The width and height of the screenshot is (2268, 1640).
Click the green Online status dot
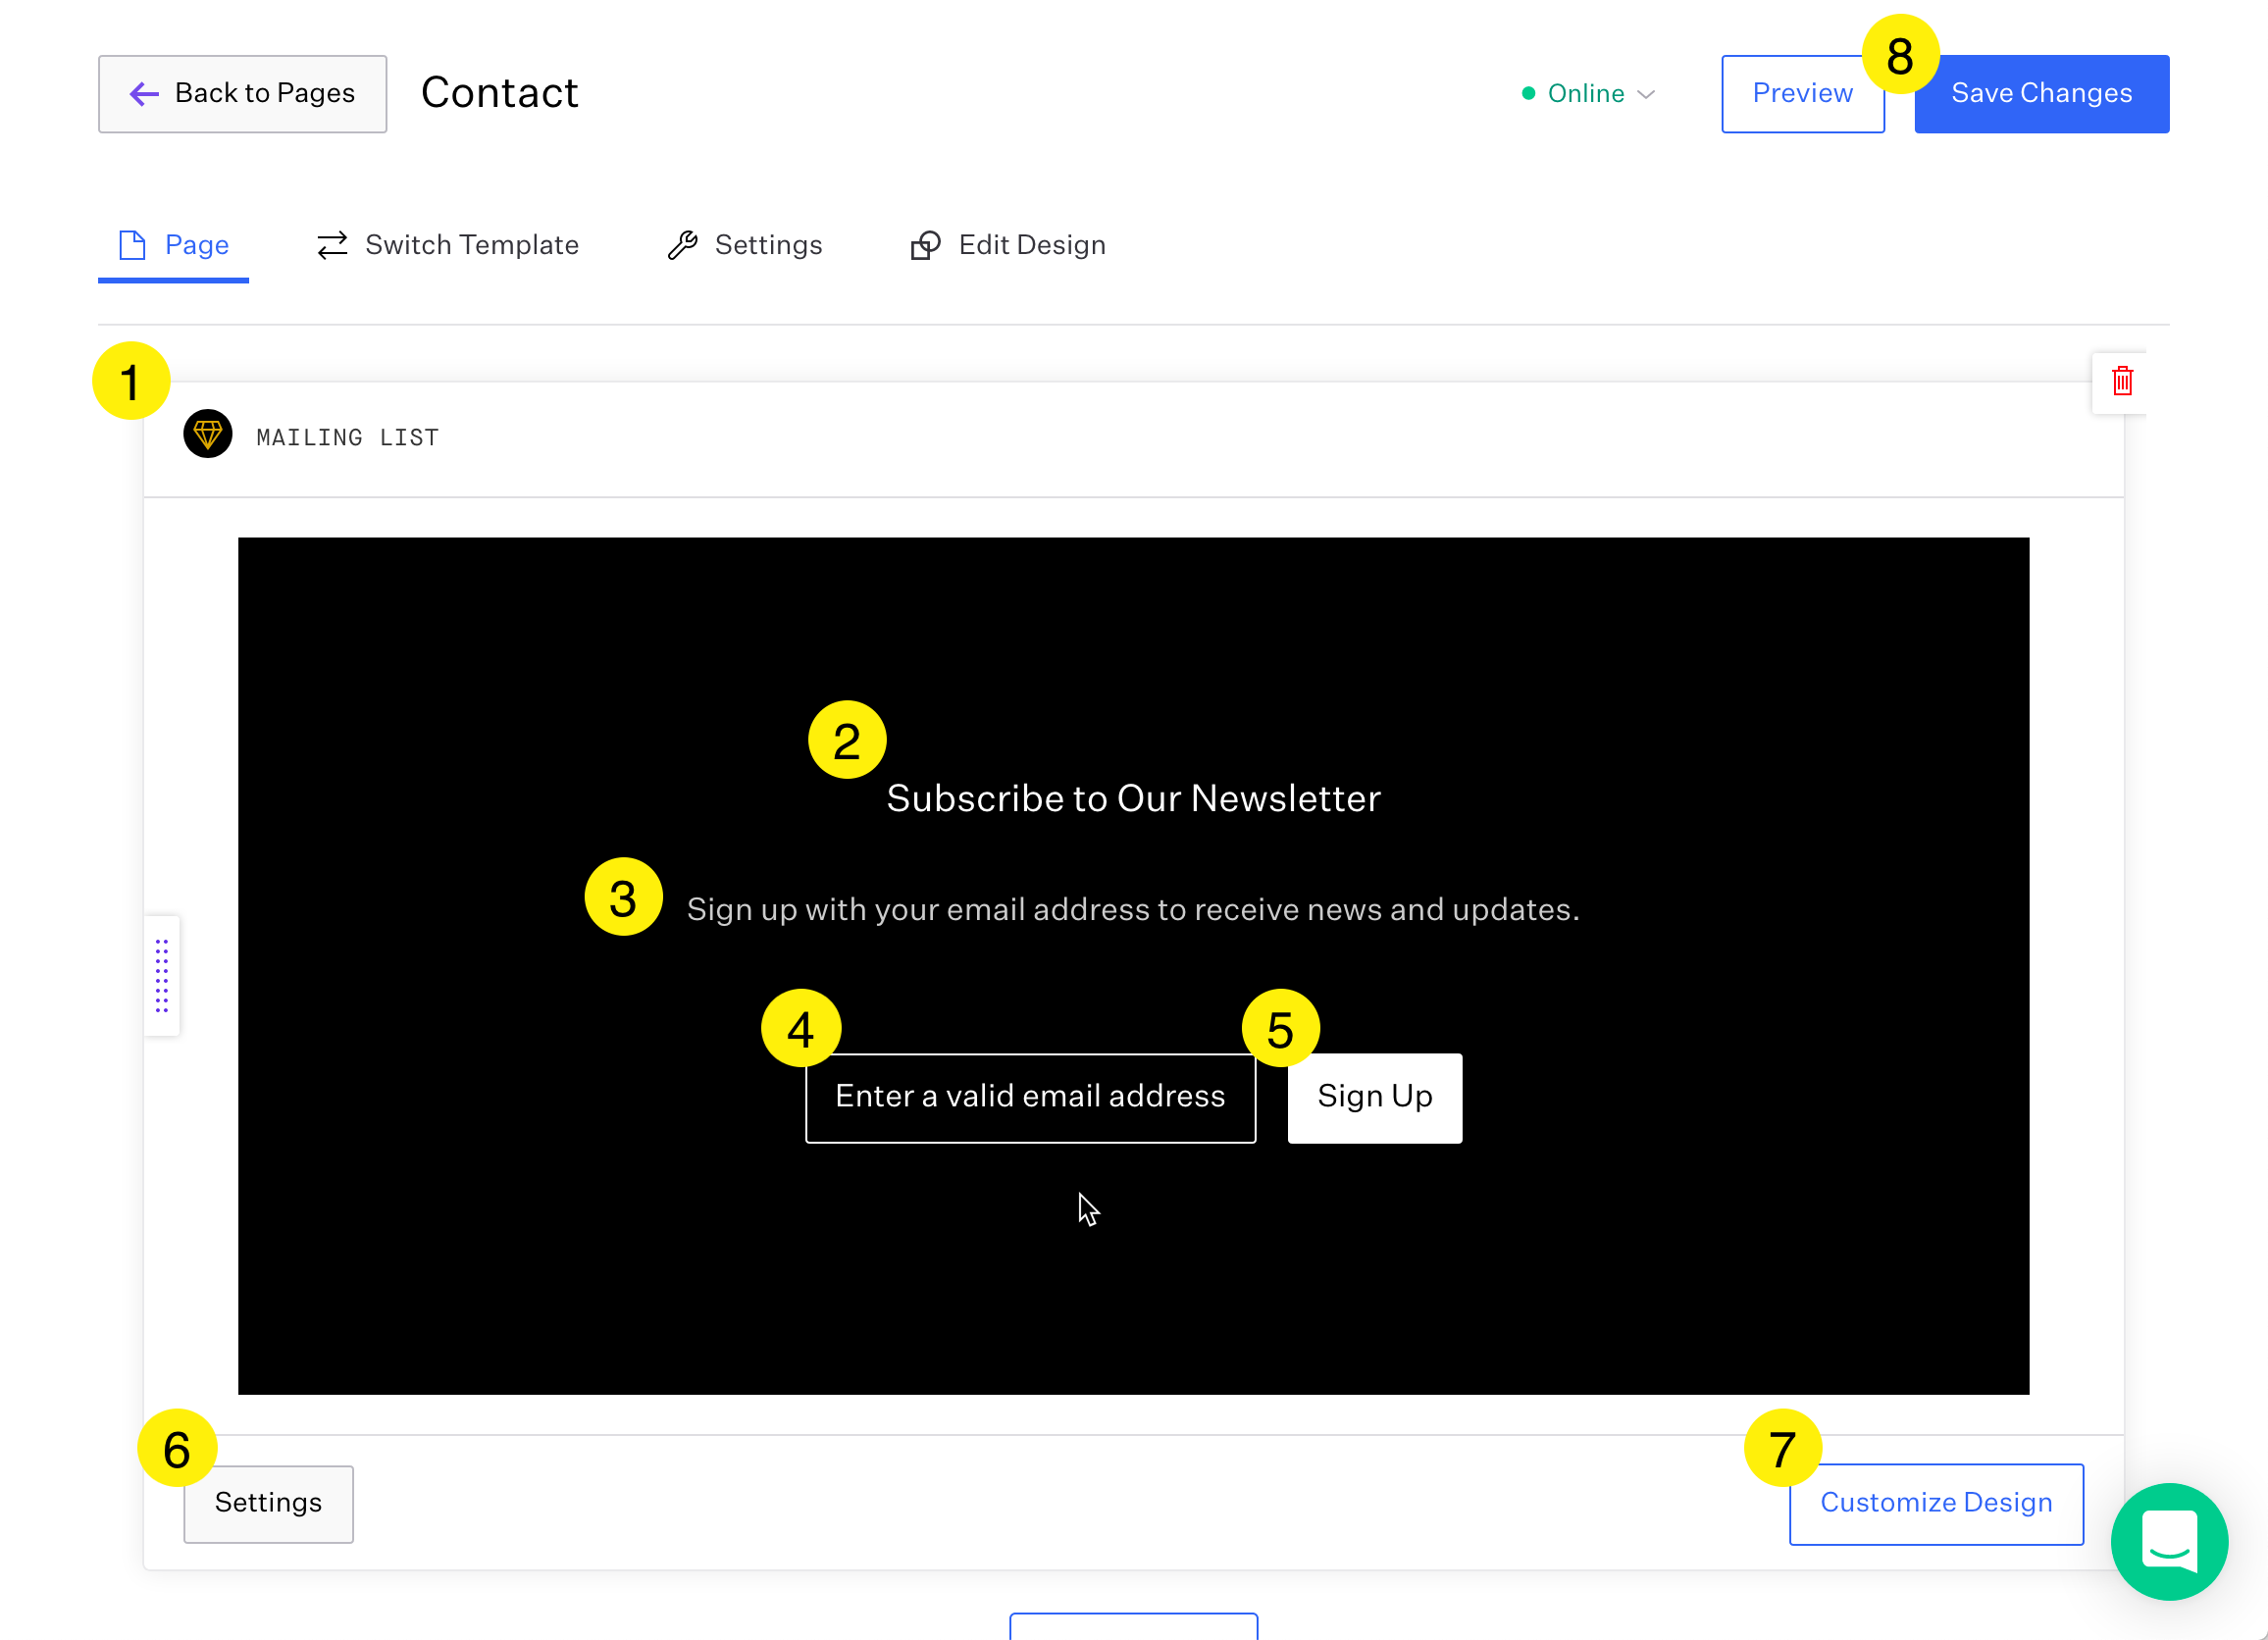1528,93
